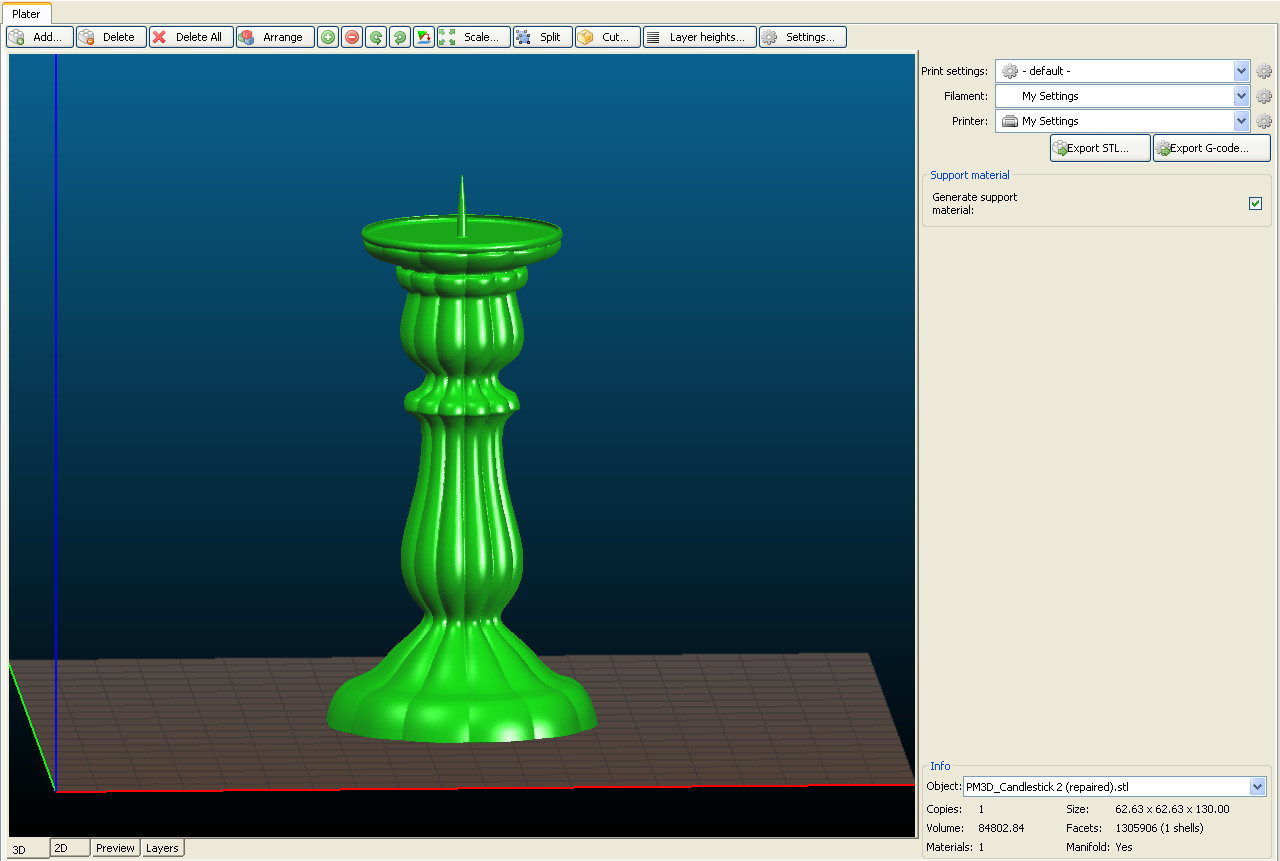Viewport: 1280px width, 861px height.
Task: Click the Export STL button
Action: 1099,148
